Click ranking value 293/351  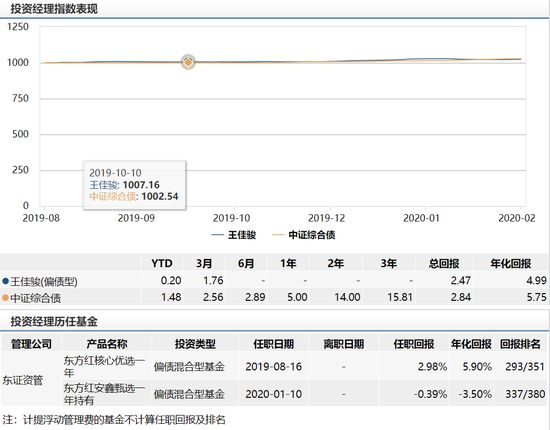point(525,367)
